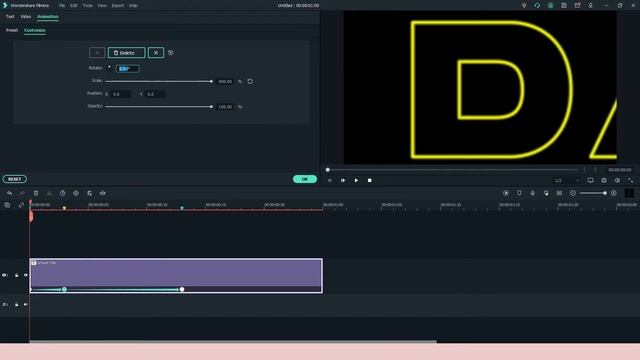Image resolution: width=640 pixels, height=360 pixels.
Task: Click the render preview circle icon
Action: click(x=506, y=193)
